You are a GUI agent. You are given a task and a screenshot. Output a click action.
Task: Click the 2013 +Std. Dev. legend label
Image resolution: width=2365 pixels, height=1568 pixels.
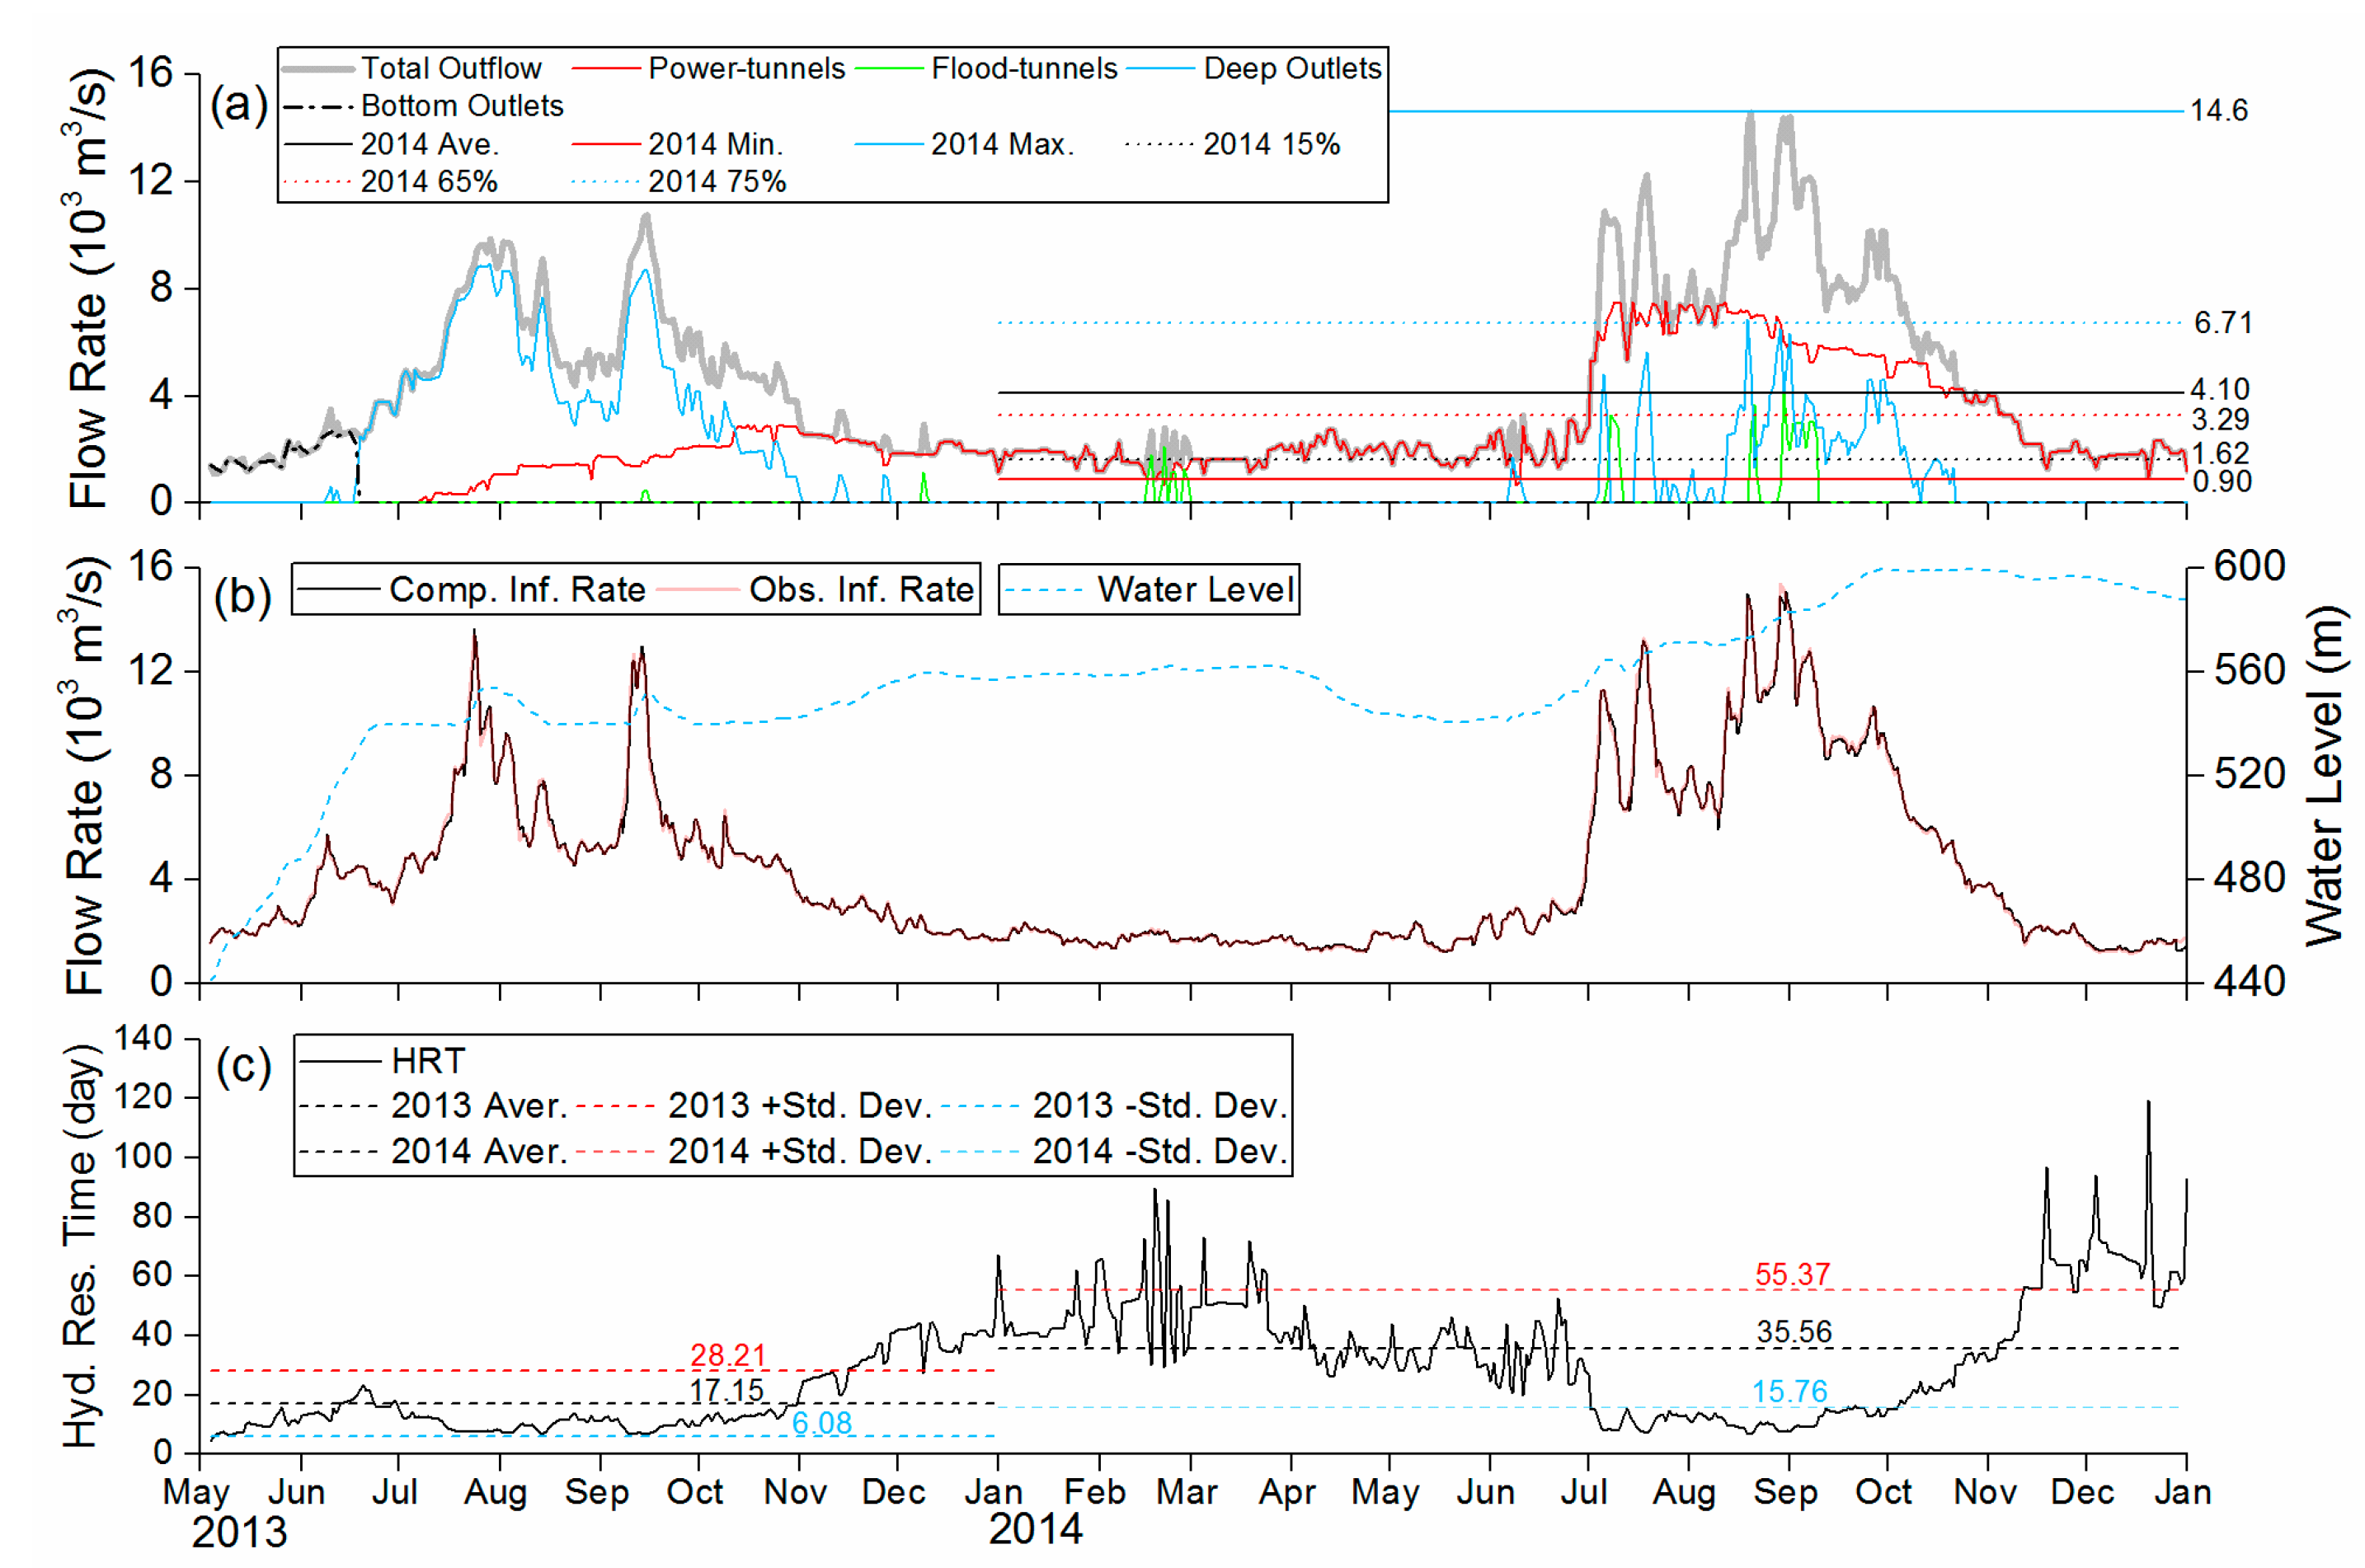coord(799,1105)
